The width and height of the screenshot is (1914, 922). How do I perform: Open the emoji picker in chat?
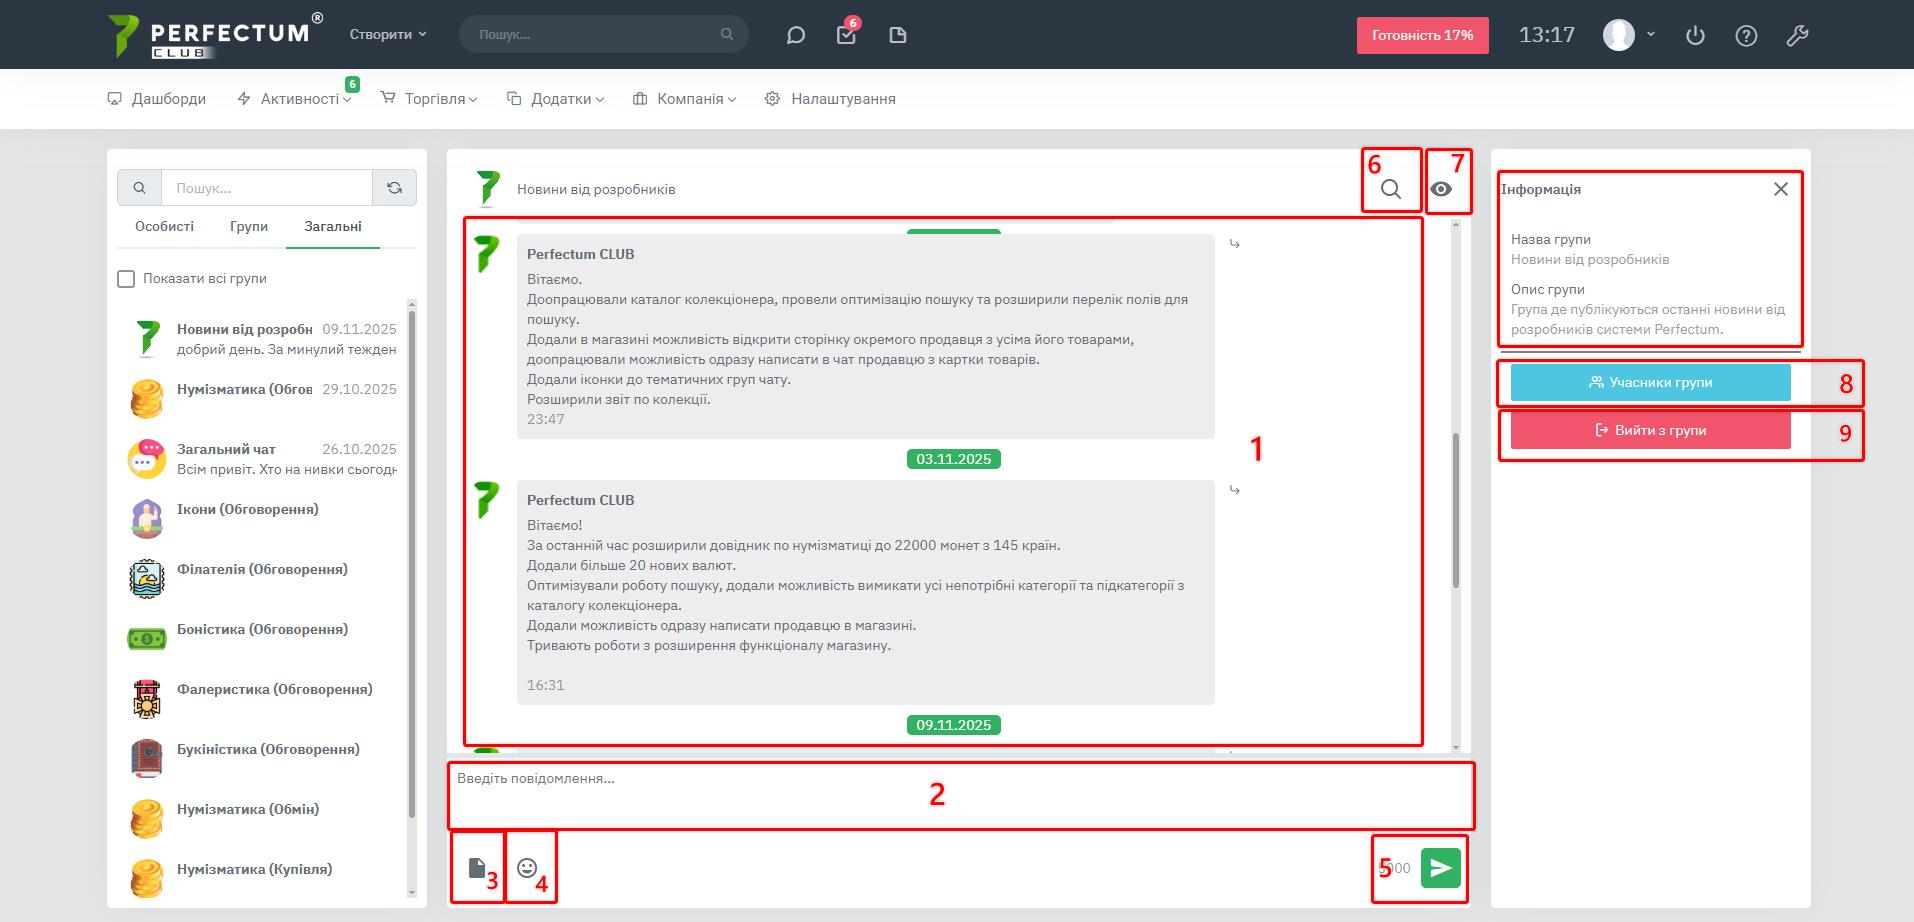[527, 868]
